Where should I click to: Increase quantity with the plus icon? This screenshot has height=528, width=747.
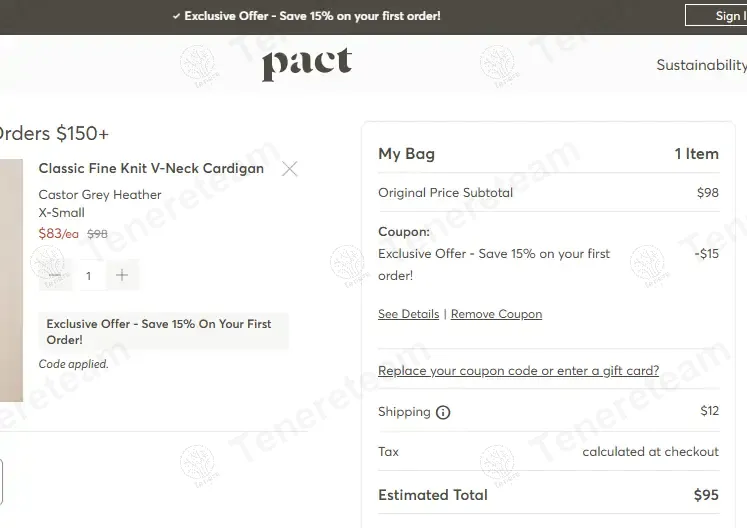(122, 275)
